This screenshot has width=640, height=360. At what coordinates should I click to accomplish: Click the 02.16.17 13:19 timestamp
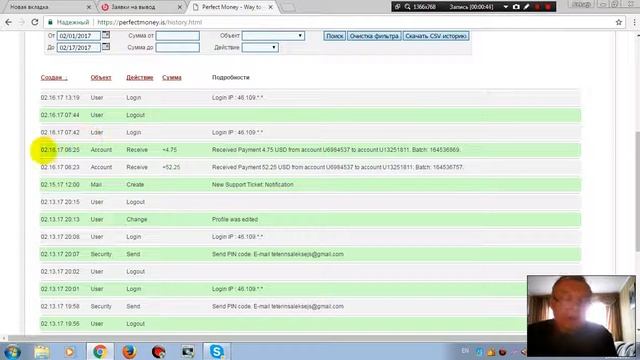click(60, 98)
